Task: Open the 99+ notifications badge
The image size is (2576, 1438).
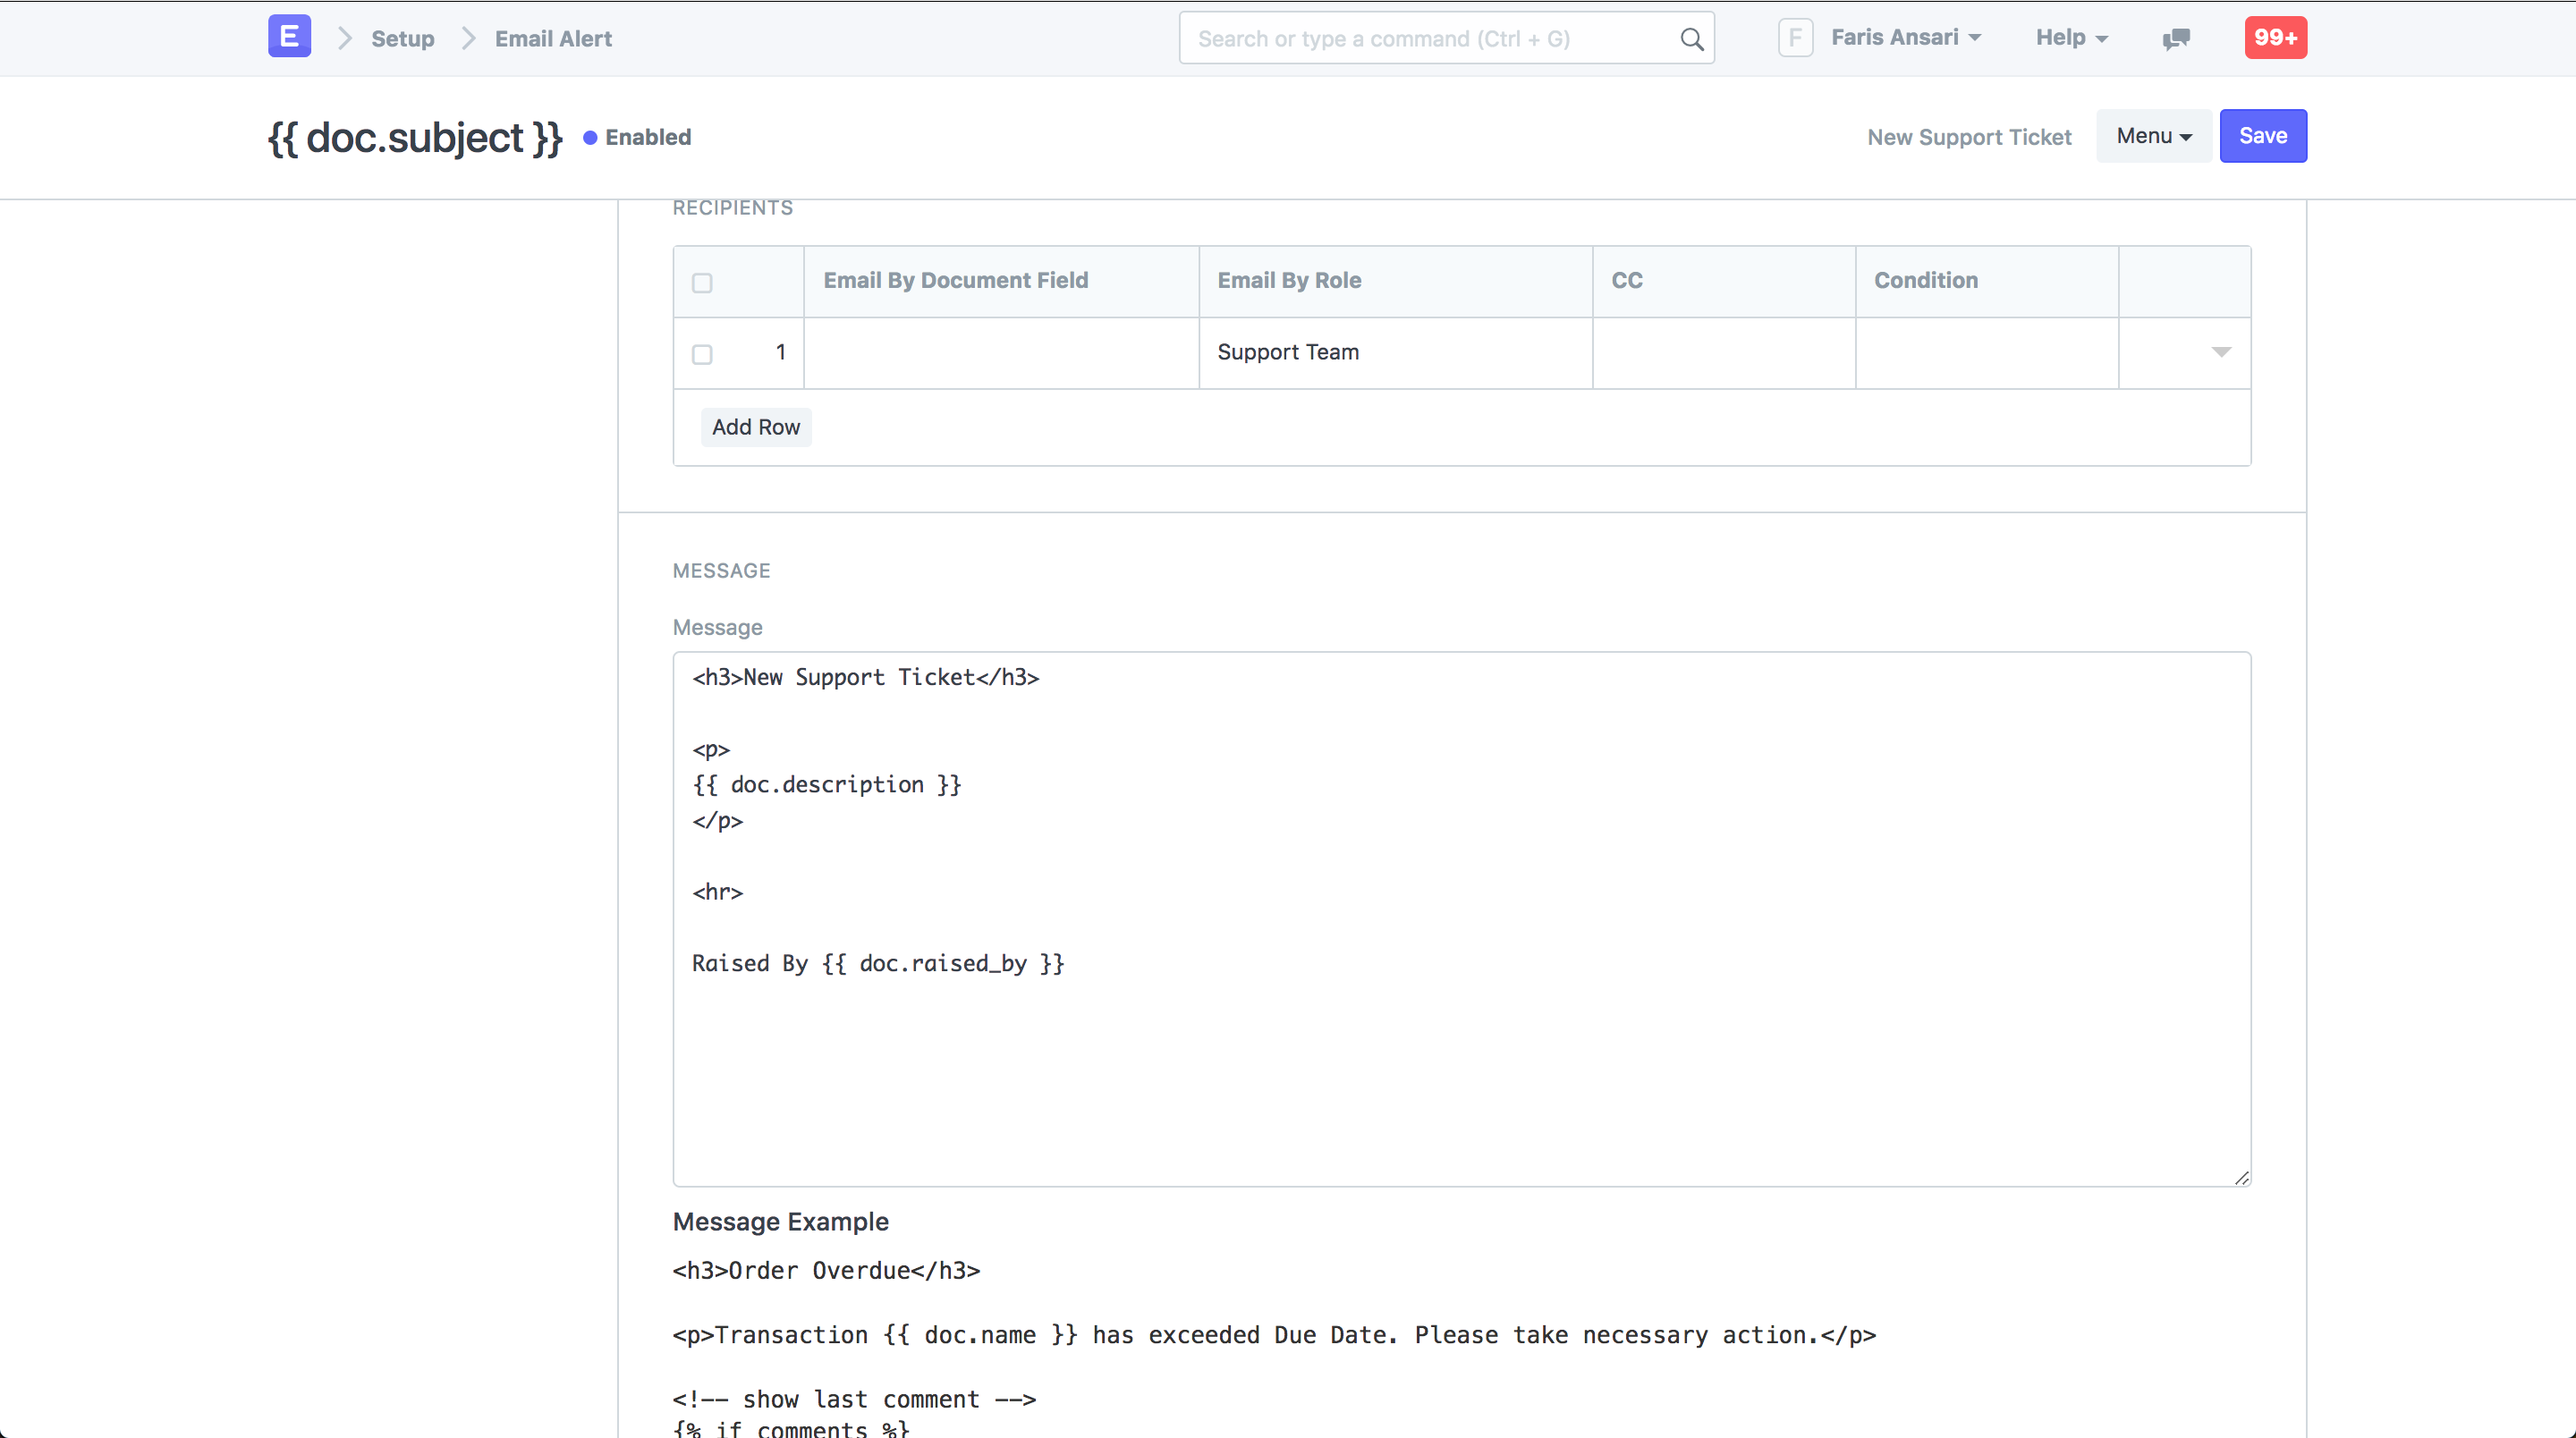Action: point(2275,38)
